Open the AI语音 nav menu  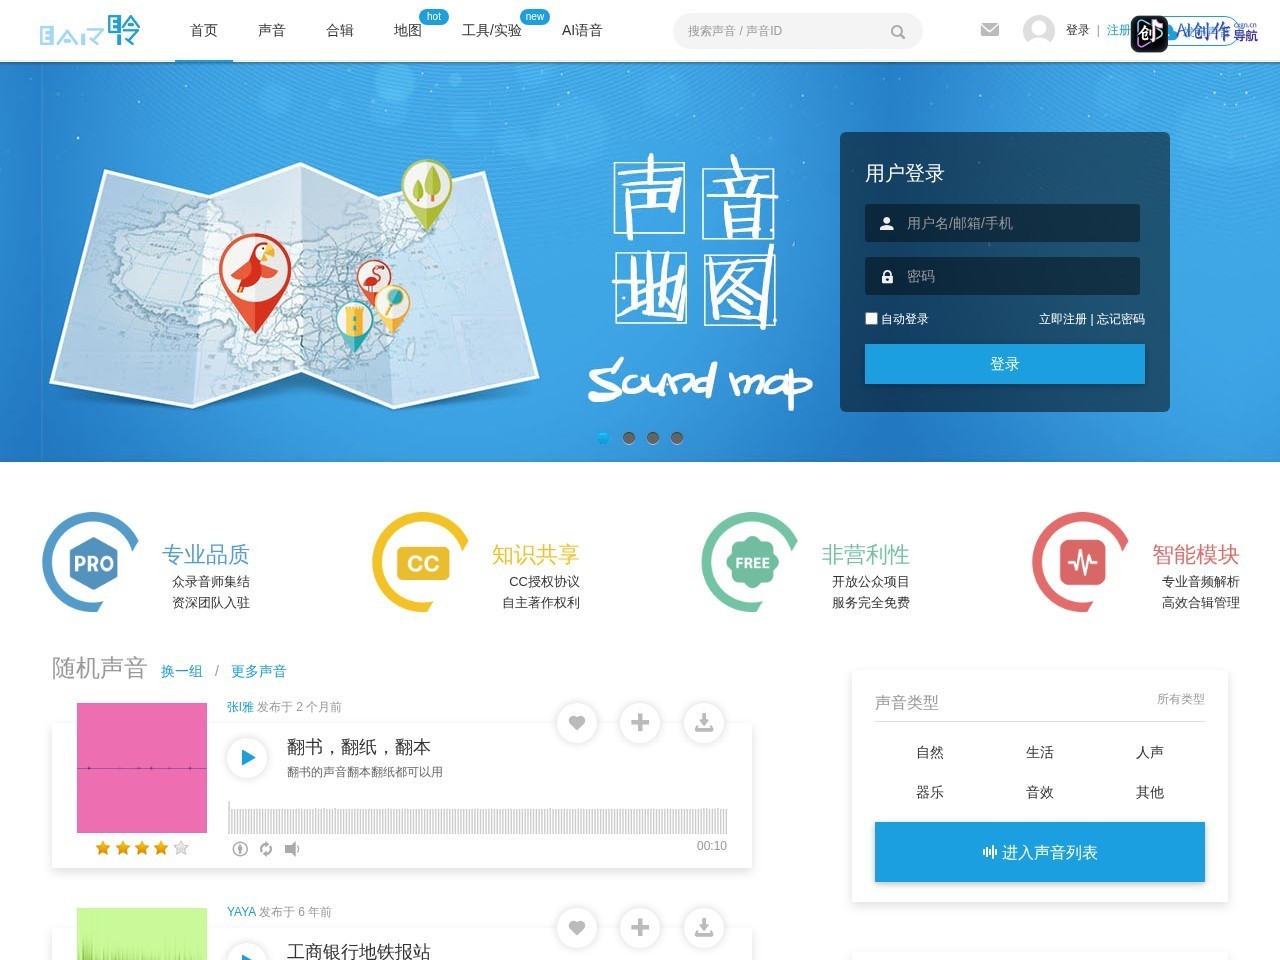582,30
